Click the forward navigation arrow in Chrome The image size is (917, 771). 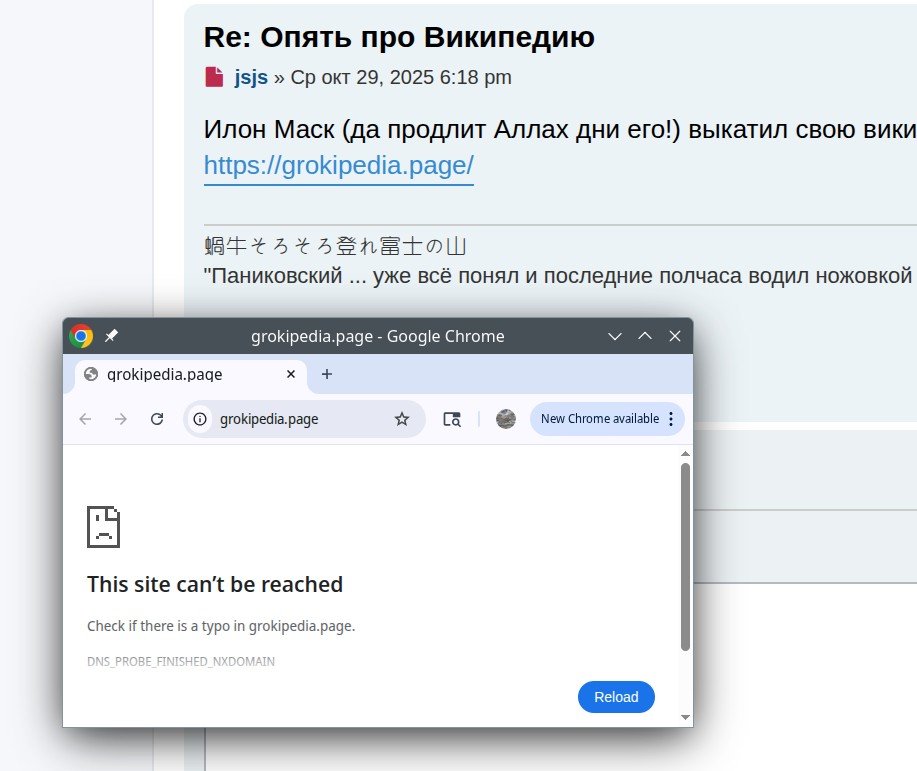pos(121,419)
